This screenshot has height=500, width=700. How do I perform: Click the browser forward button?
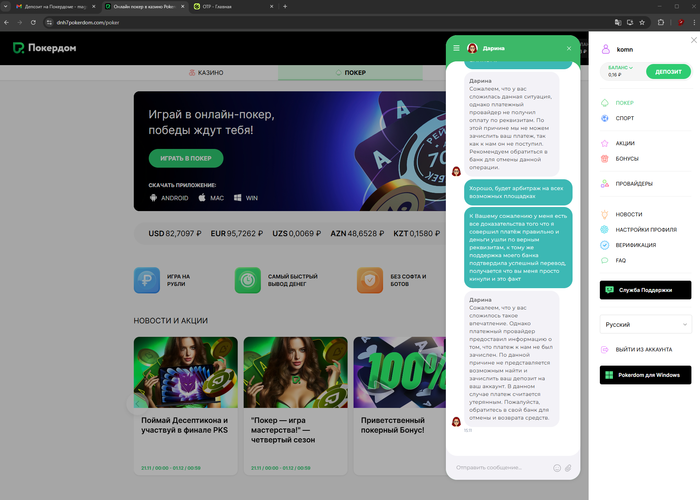20,22
